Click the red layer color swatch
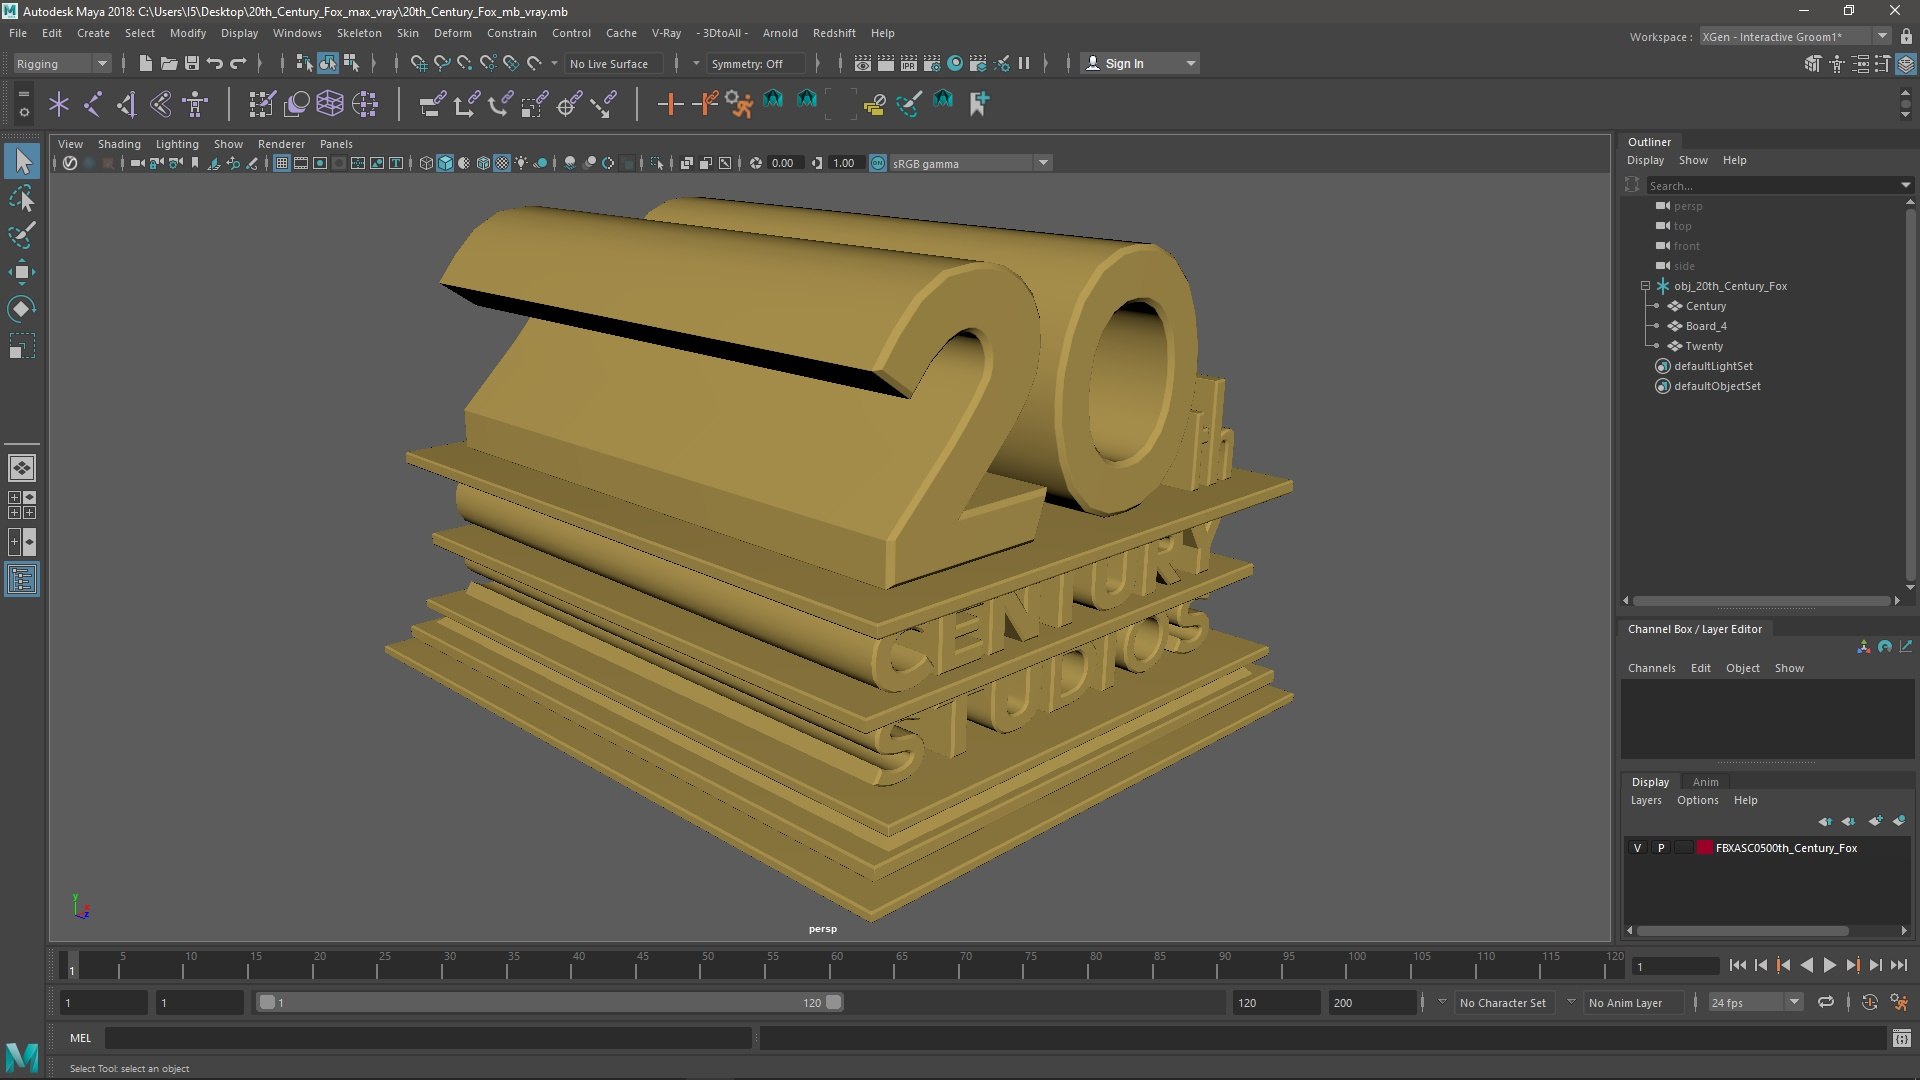Viewport: 1920px width, 1080px height. click(1705, 848)
